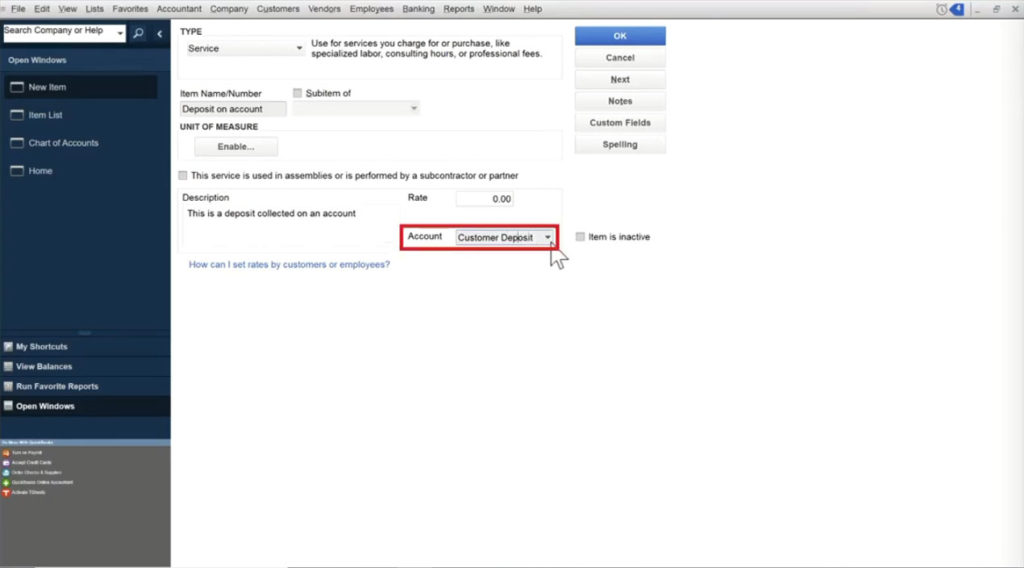
Task: Open the reminders clock icon
Action: pyautogui.click(x=942, y=9)
